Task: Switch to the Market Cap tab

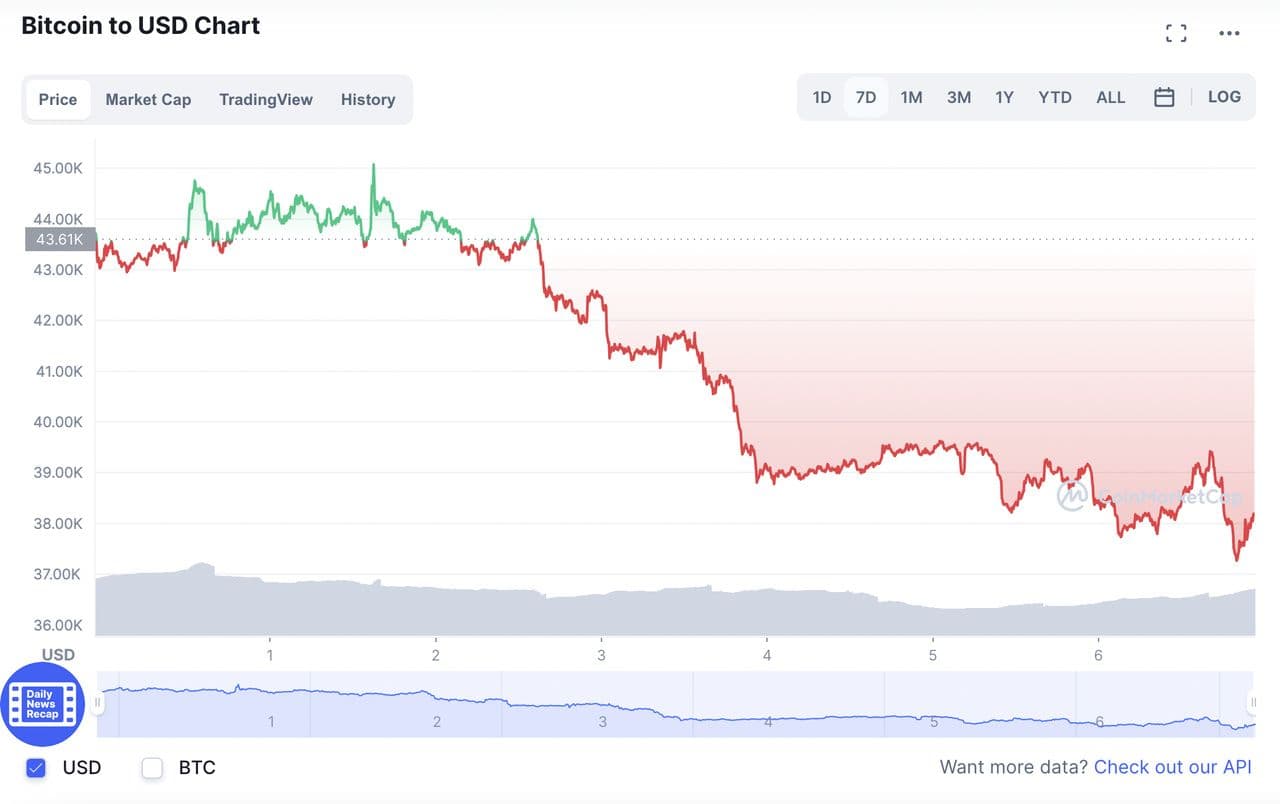Action: click(x=148, y=99)
